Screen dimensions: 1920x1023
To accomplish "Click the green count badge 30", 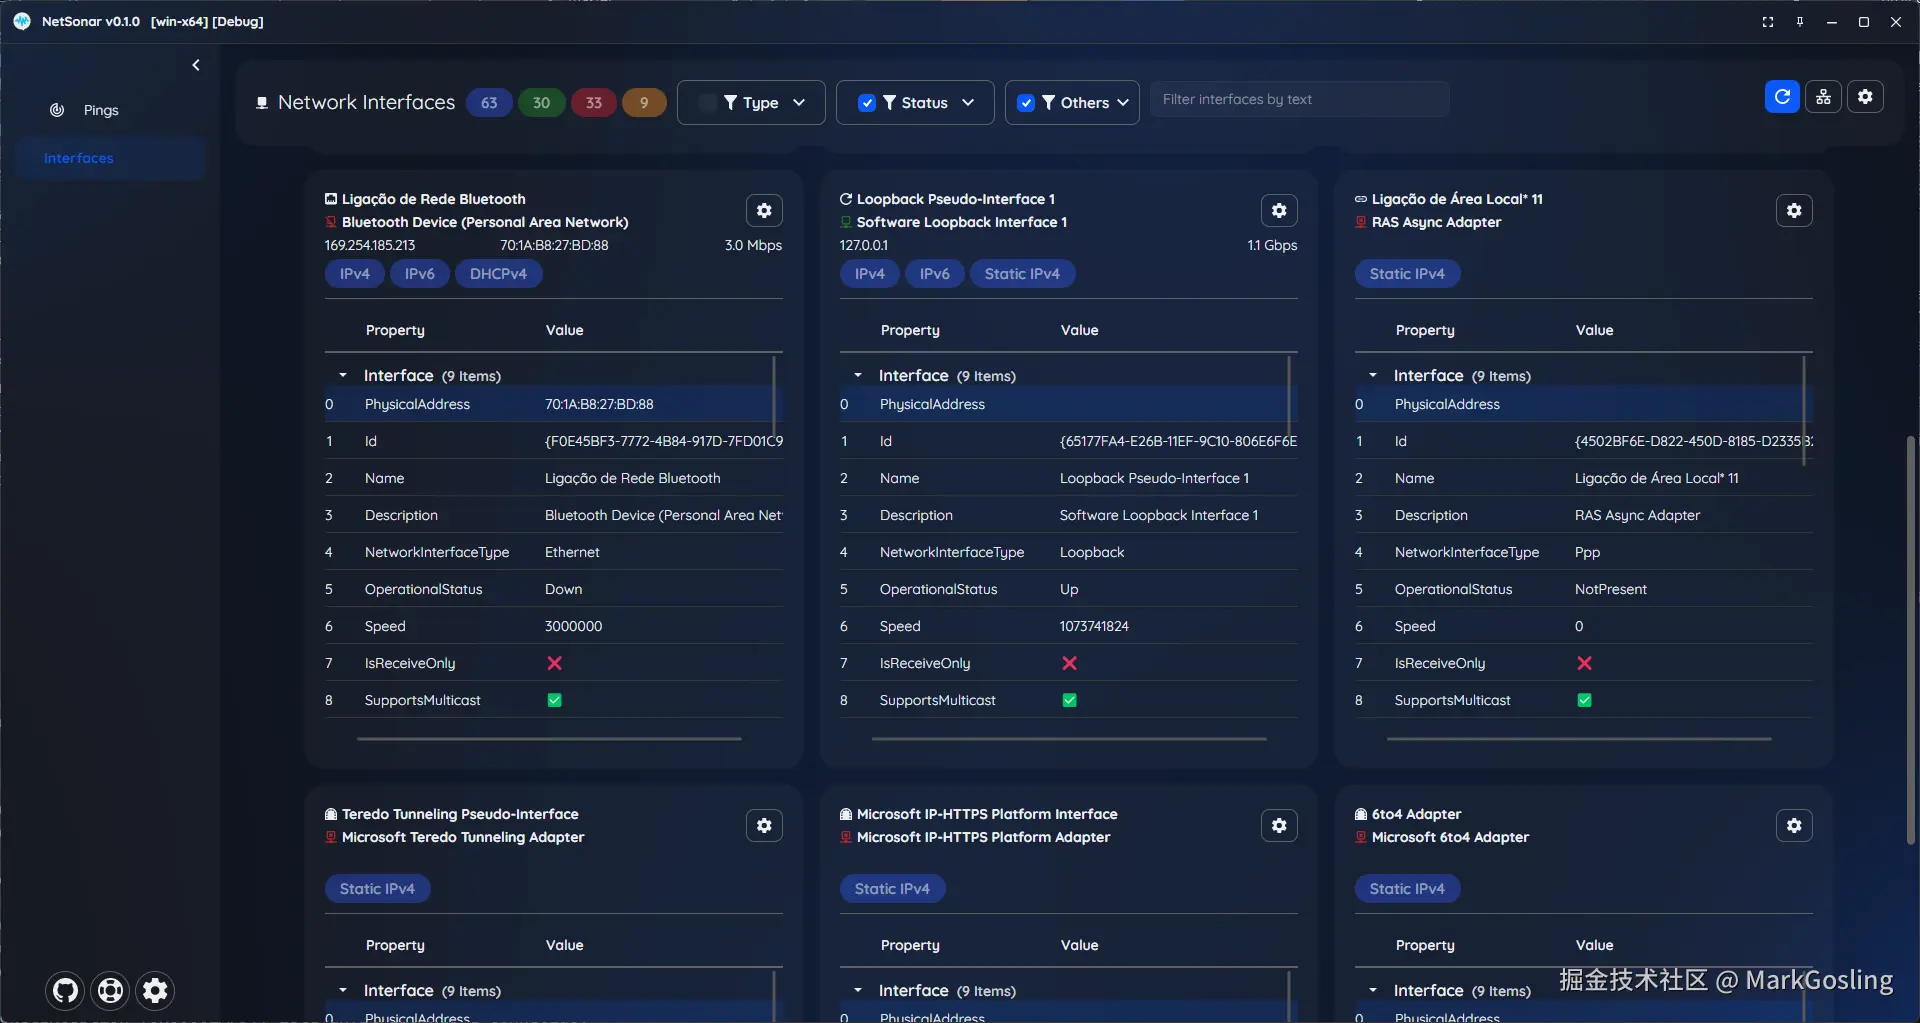I will pos(541,103).
